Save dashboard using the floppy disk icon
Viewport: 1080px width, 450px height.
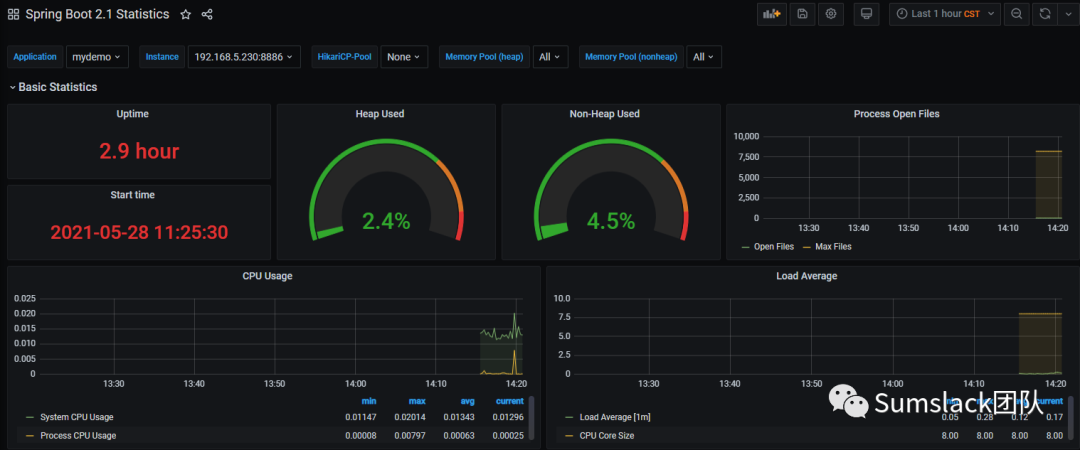pos(802,14)
